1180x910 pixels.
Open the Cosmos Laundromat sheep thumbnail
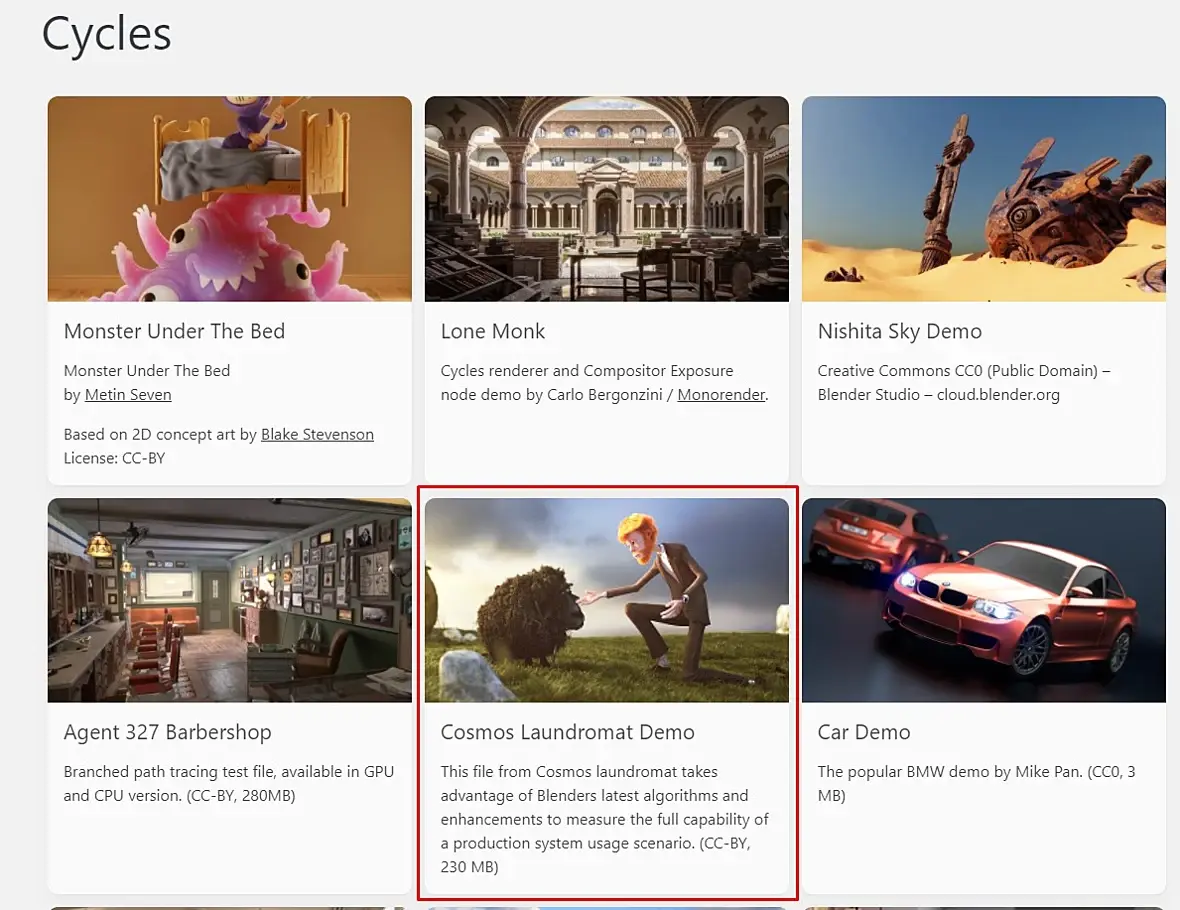point(607,600)
